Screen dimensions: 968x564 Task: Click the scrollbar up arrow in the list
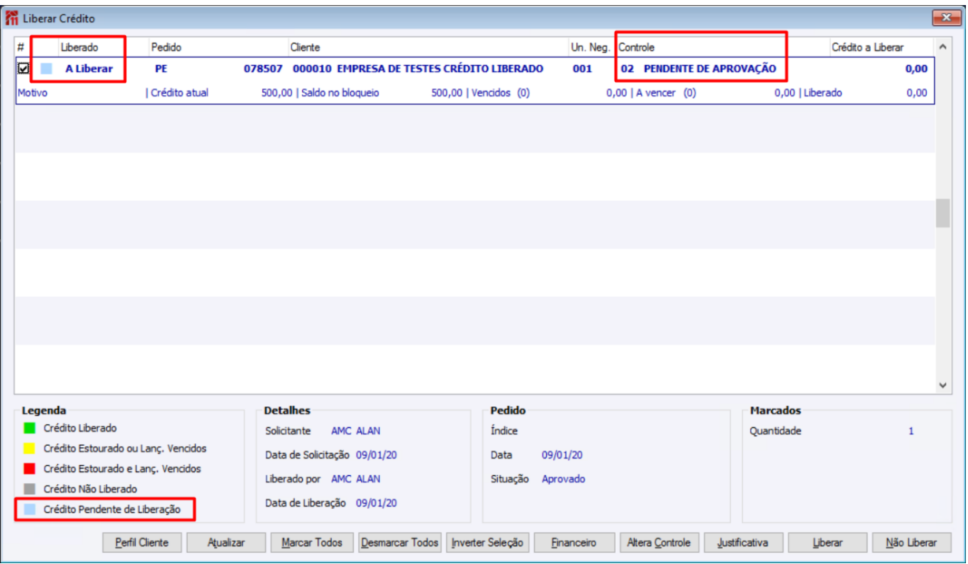point(943,47)
